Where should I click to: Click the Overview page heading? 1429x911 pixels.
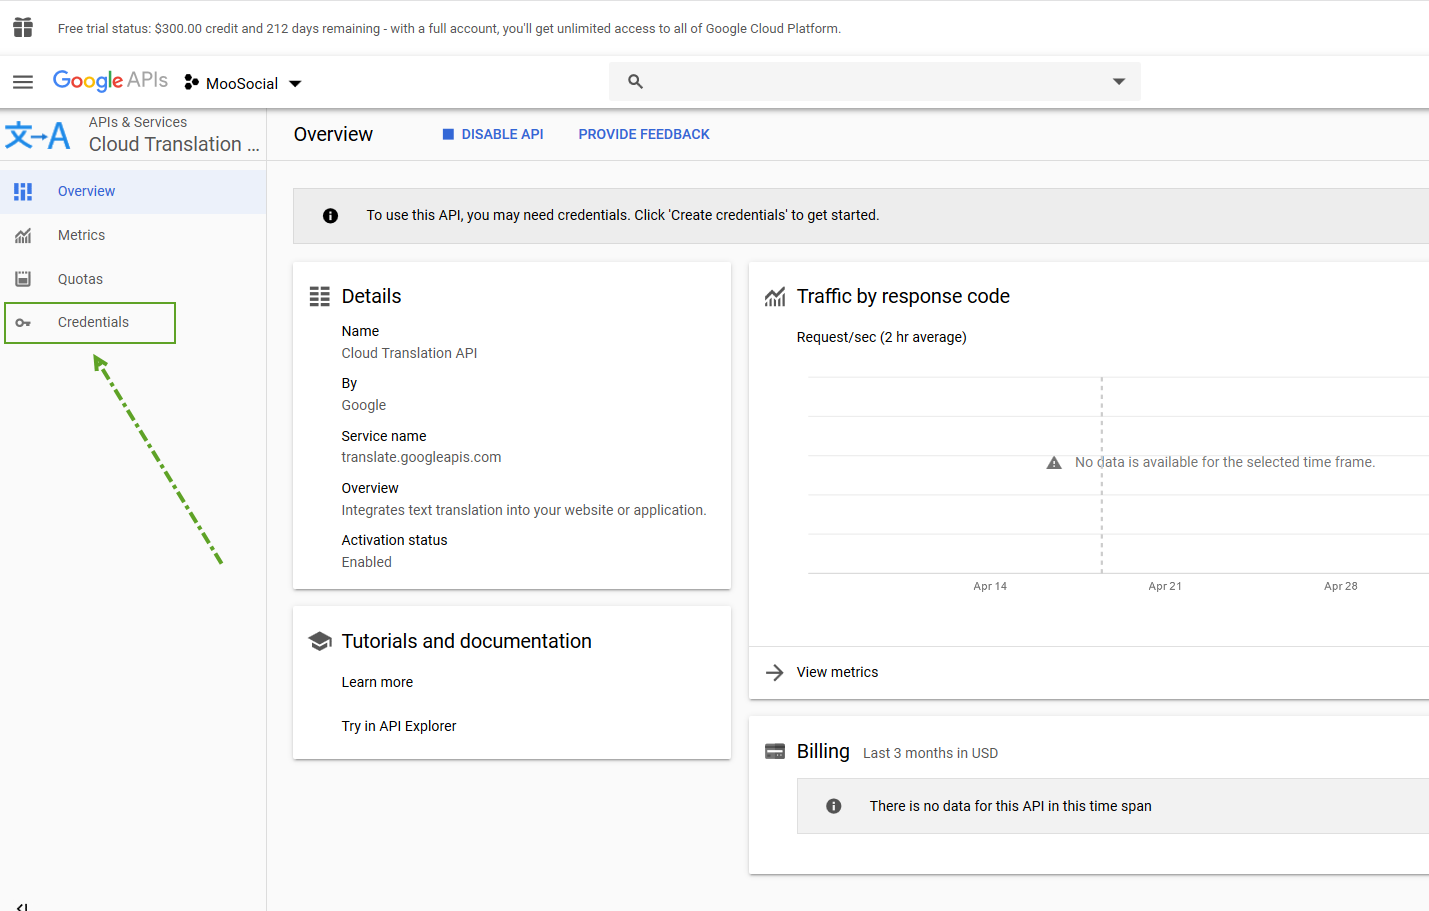pos(333,134)
